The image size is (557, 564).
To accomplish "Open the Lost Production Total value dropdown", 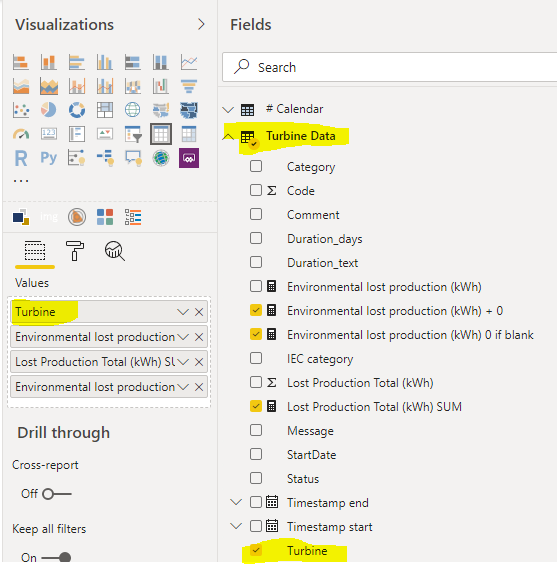I will [x=183, y=362].
